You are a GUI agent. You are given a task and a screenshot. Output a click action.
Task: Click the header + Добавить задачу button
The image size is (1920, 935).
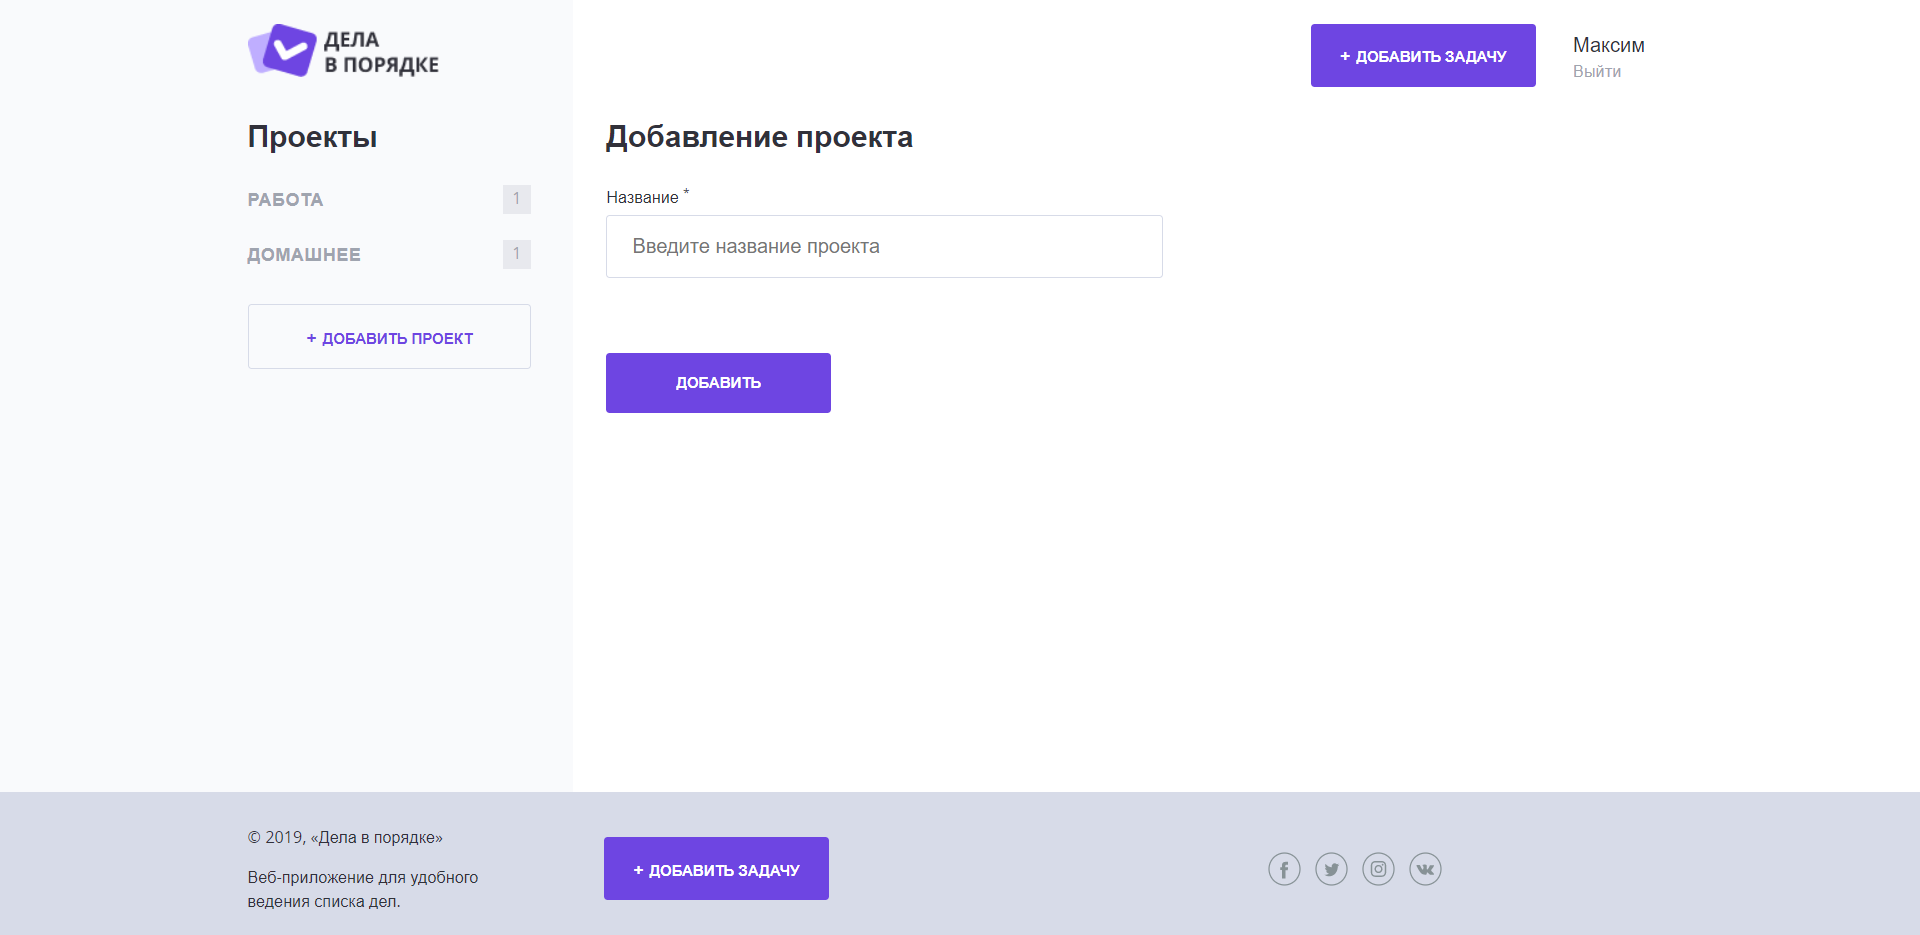(x=1423, y=56)
